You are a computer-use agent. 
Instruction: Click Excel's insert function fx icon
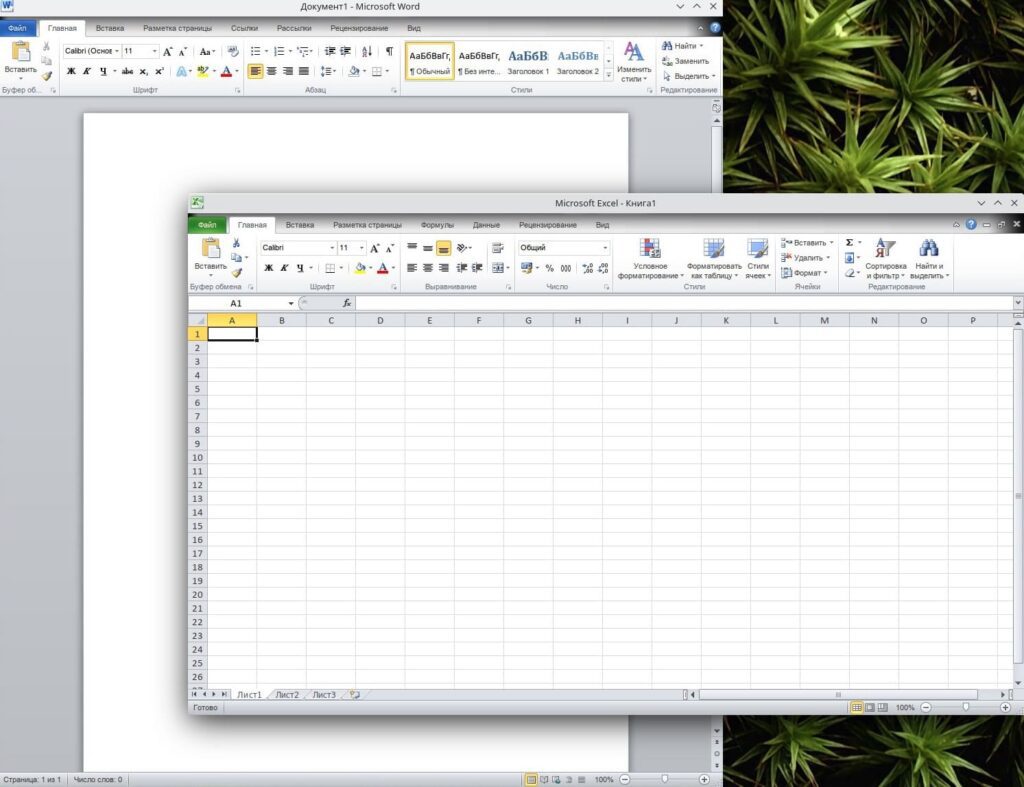pos(347,303)
